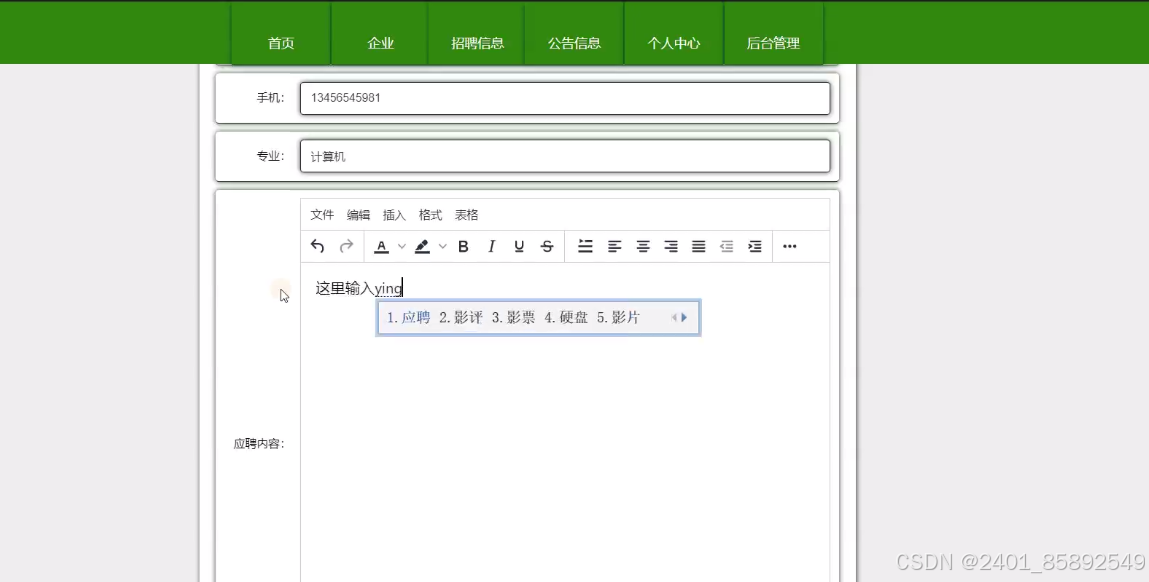Undo the last edit in the editor
The height and width of the screenshot is (582, 1149).
tap(317, 246)
